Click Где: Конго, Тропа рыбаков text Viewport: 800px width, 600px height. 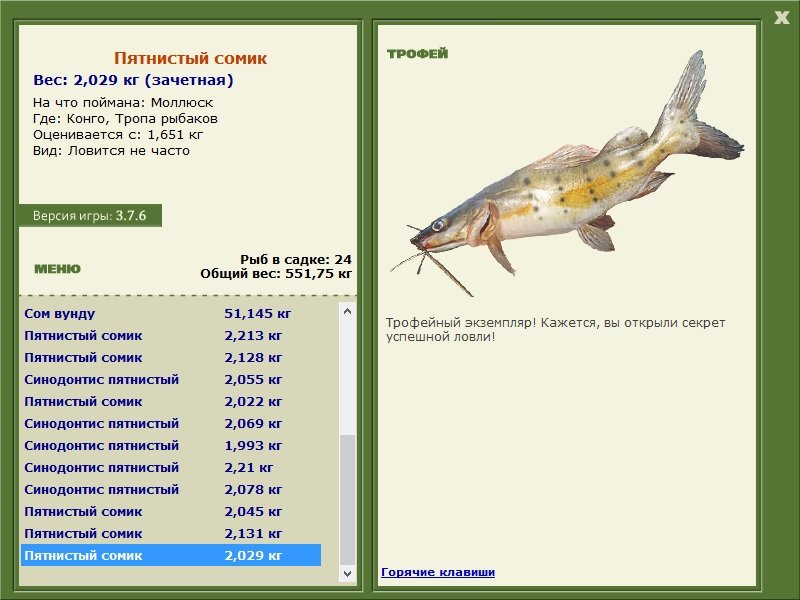(x=125, y=119)
